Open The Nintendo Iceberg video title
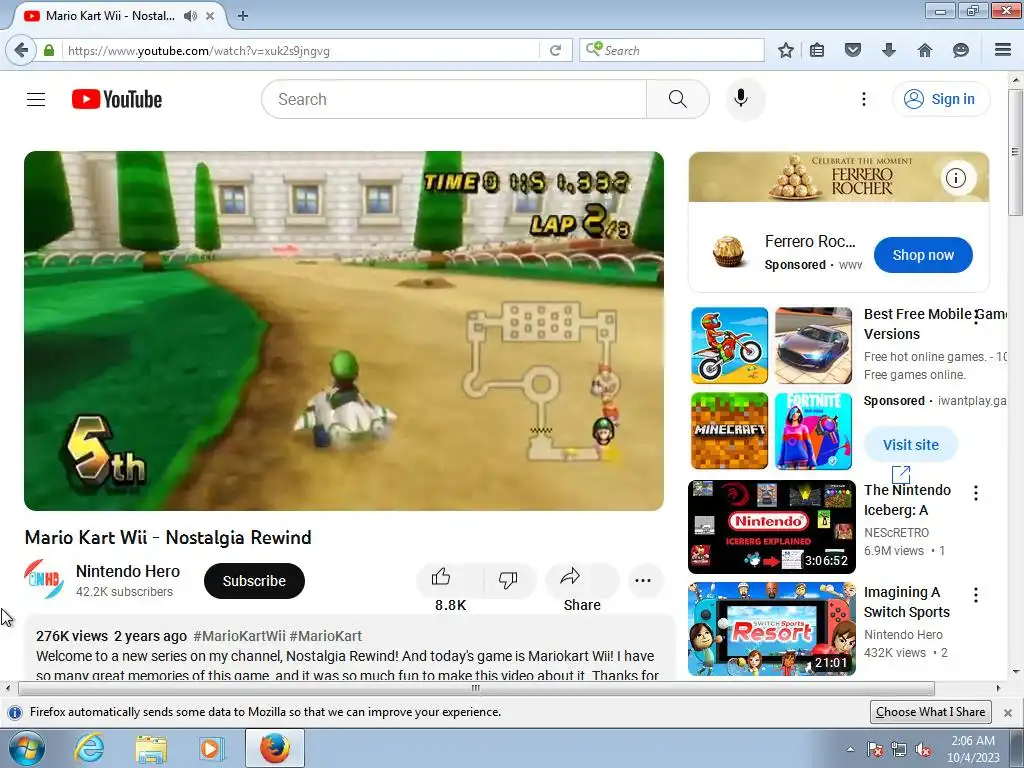The width and height of the screenshot is (1024, 768). point(907,500)
